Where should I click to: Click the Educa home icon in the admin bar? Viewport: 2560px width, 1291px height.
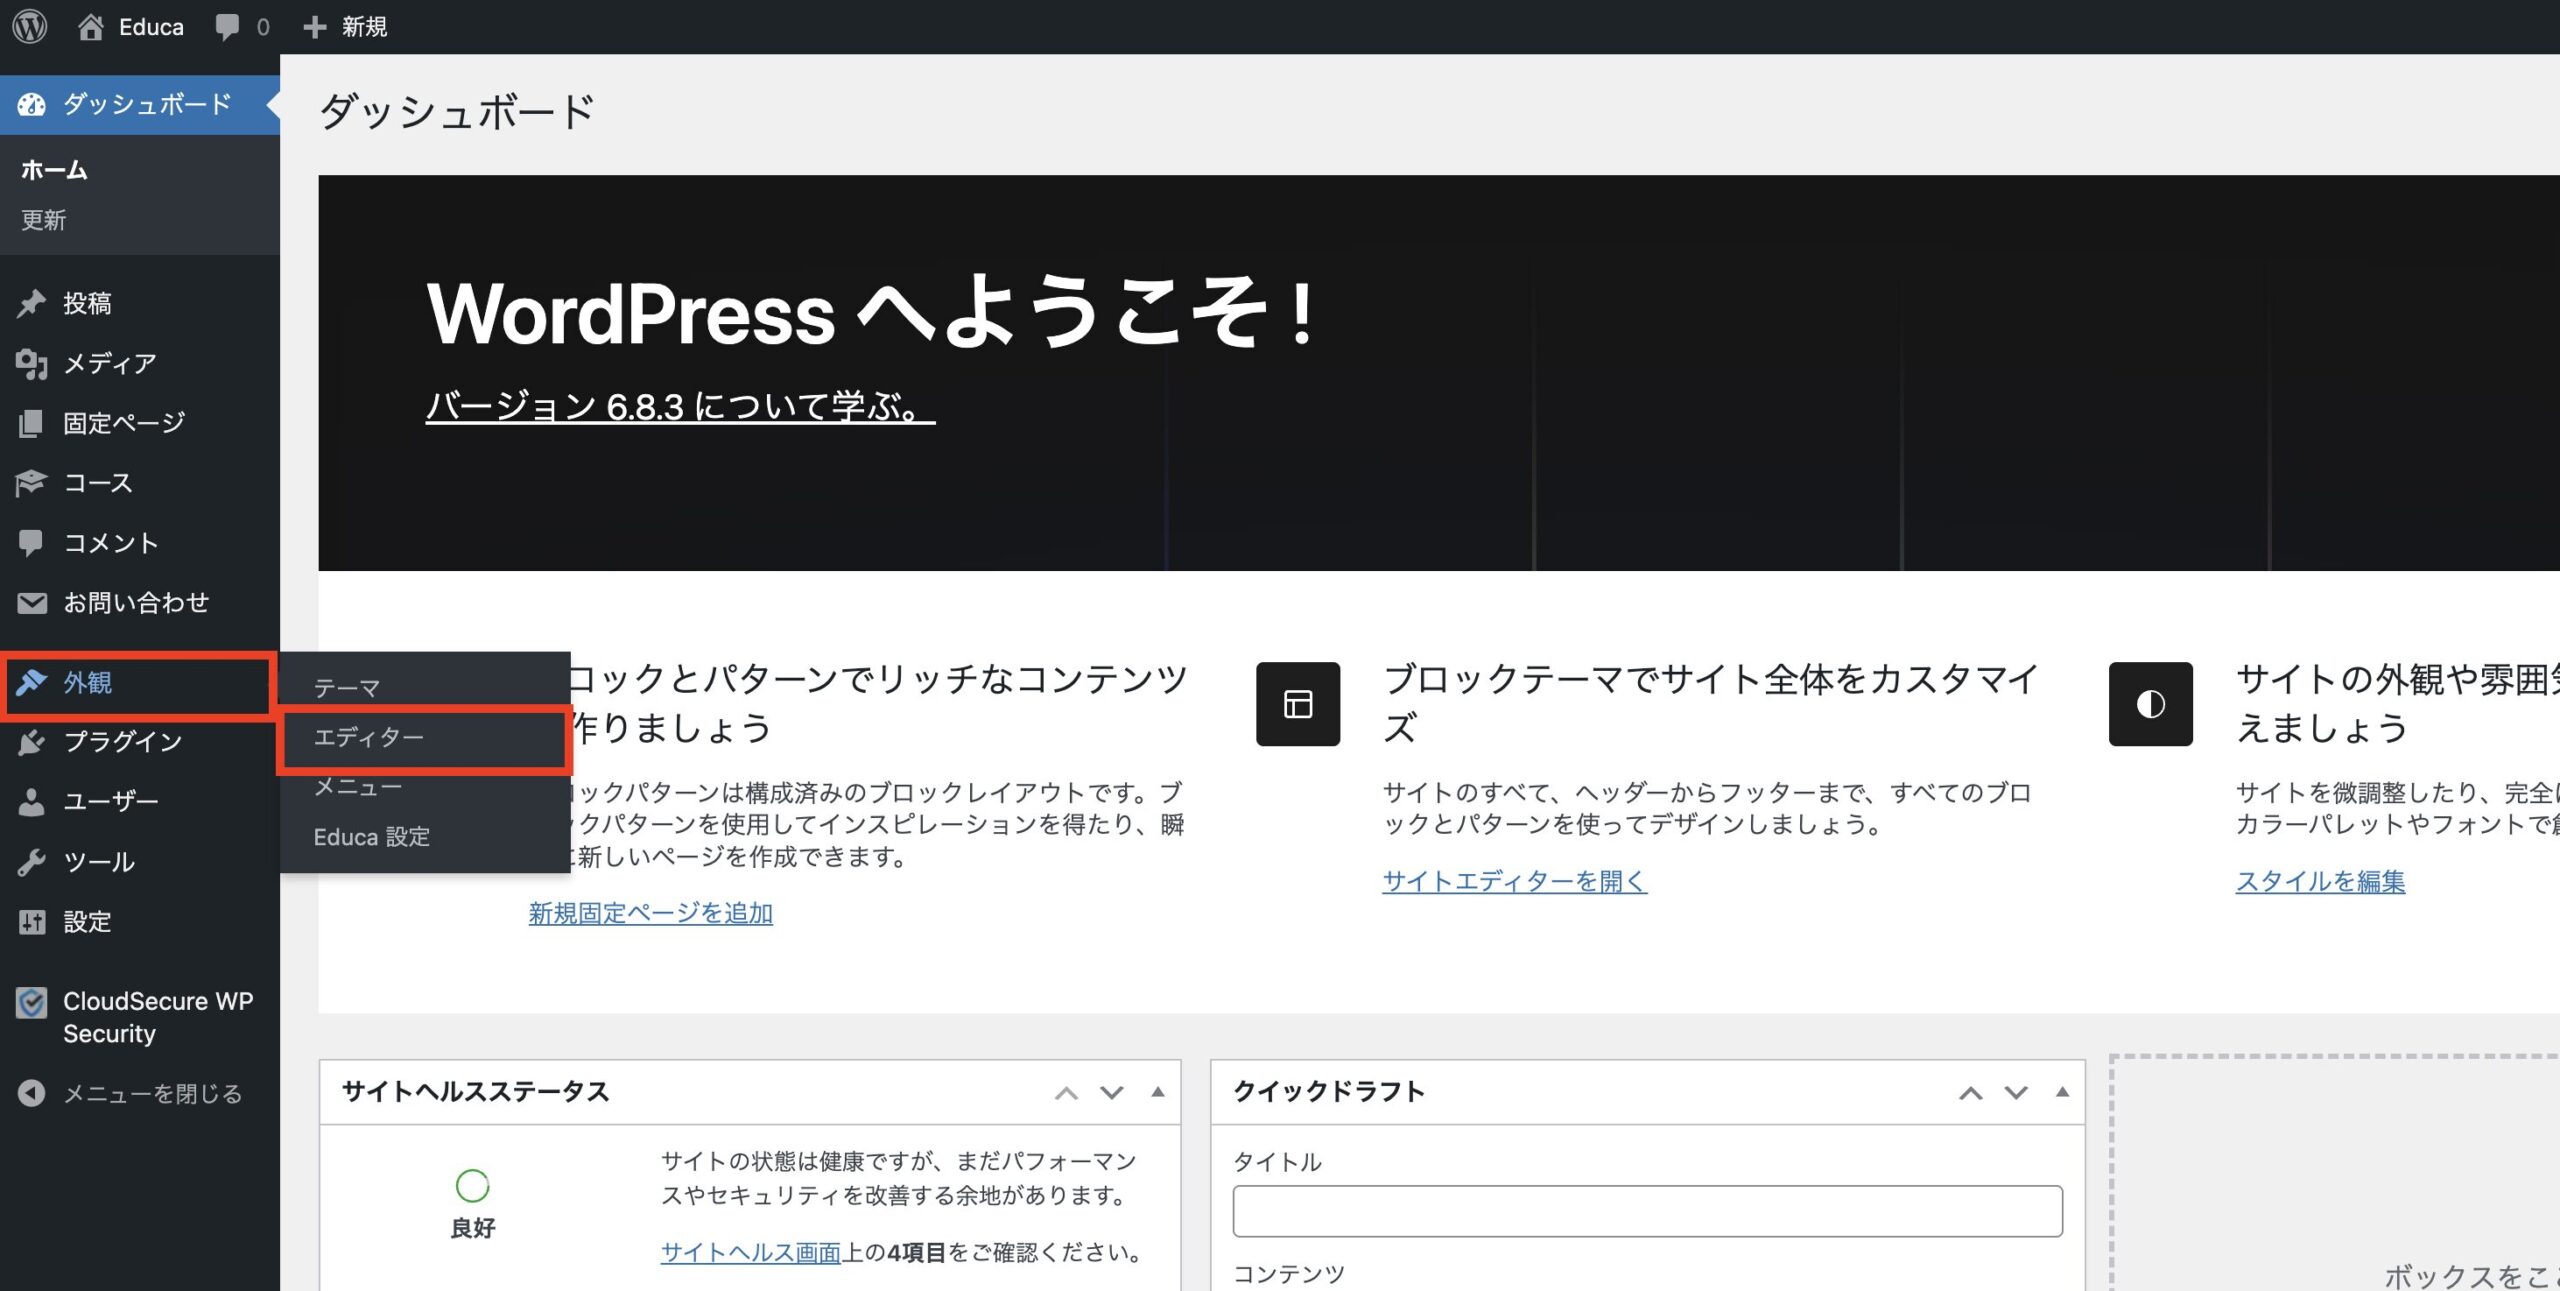click(91, 26)
